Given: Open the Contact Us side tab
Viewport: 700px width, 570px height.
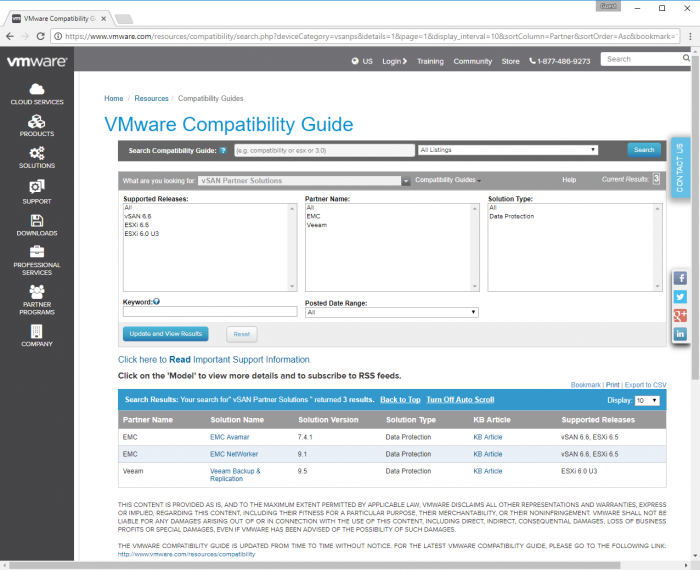Looking at the screenshot, I should [680, 167].
